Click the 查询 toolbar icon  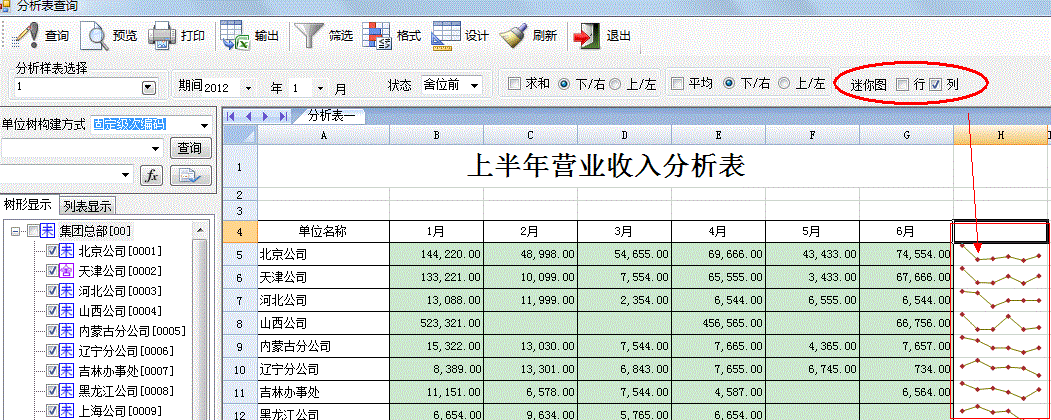click(26, 36)
